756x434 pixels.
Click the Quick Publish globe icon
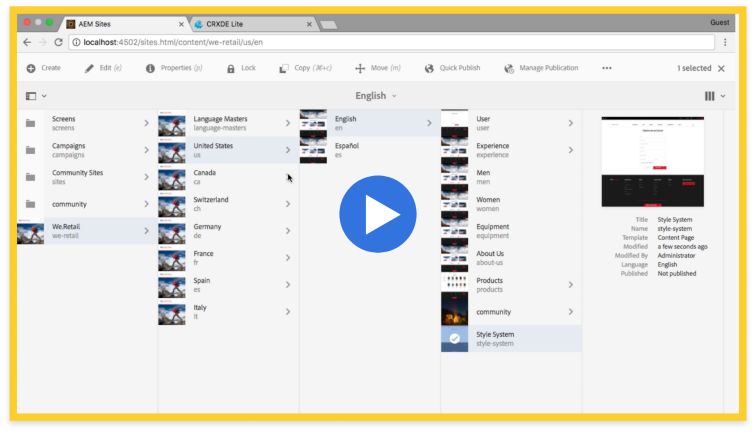click(x=429, y=69)
